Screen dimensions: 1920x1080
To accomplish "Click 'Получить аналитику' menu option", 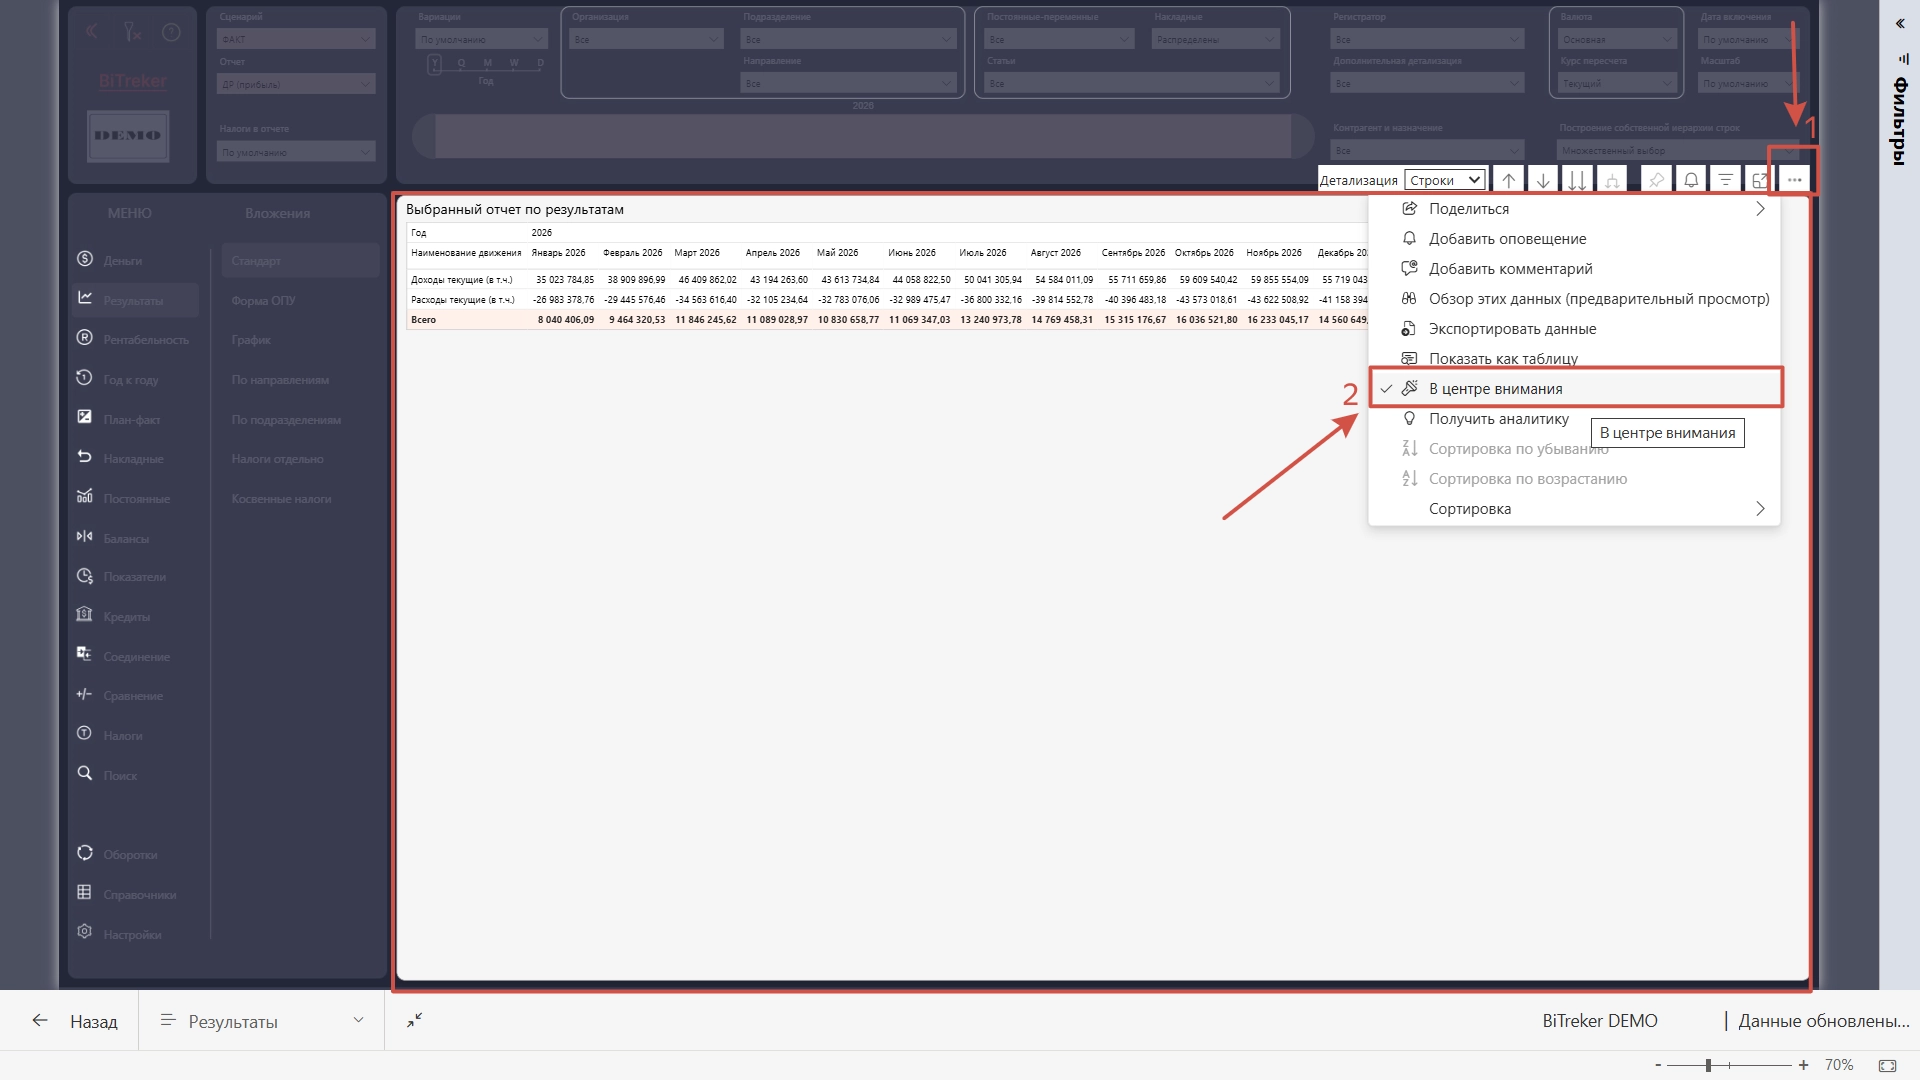I will [x=1498, y=419].
